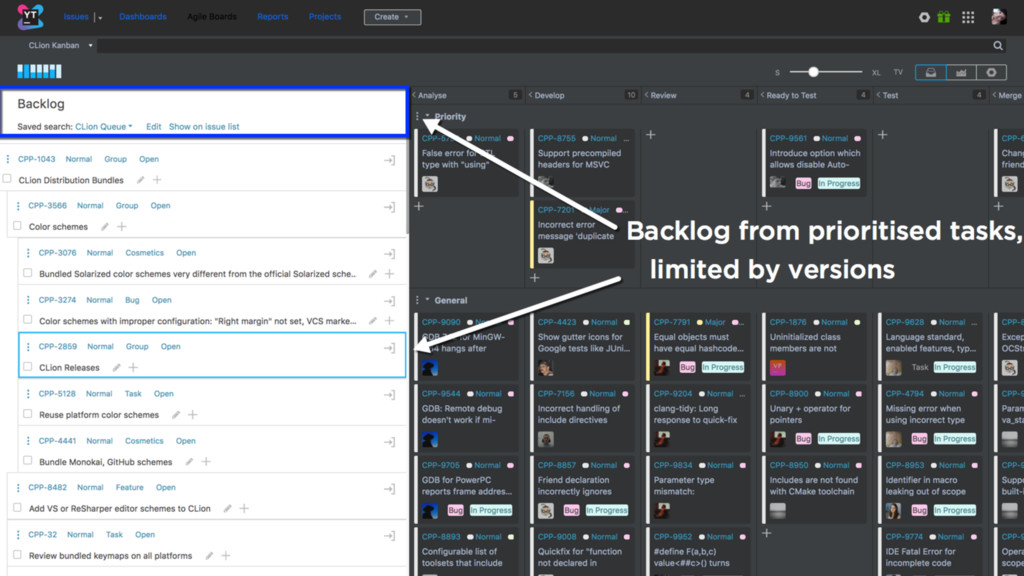Check Review bundled keymaps on all platforms checkbox
This screenshot has width=1024, height=576.
click(x=18, y=555)
